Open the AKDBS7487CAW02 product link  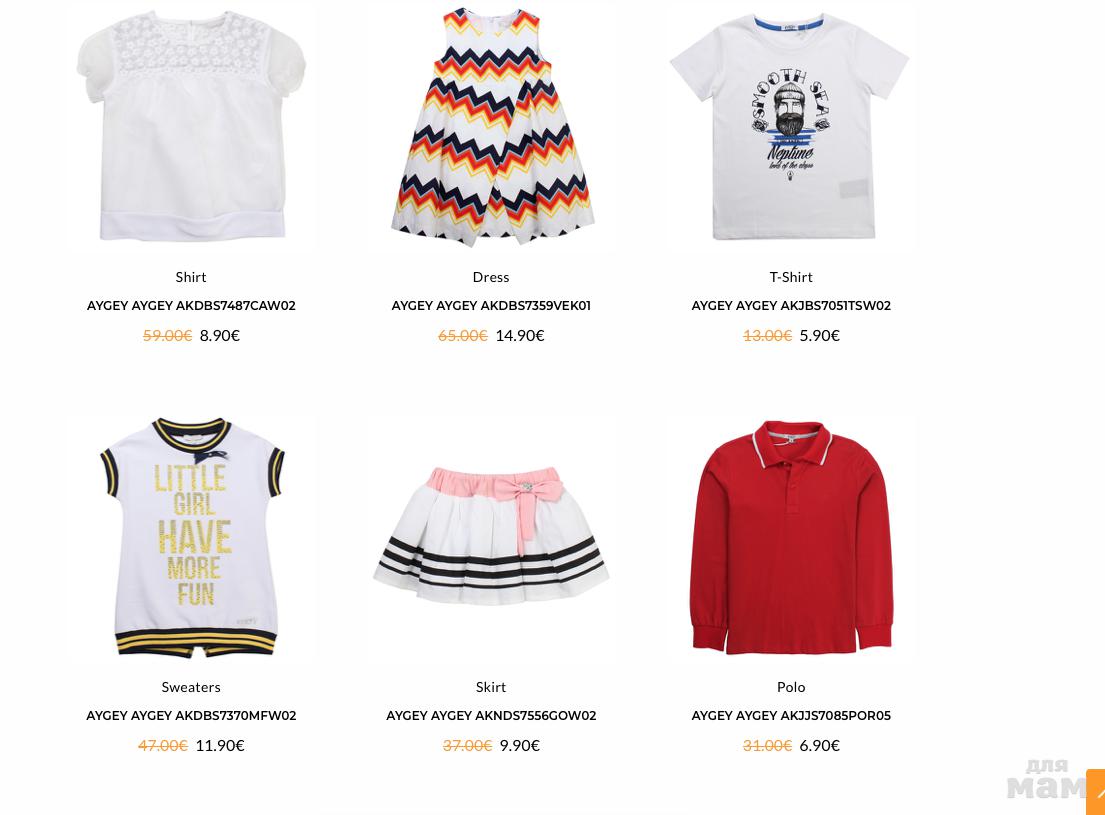pos(191,305)
